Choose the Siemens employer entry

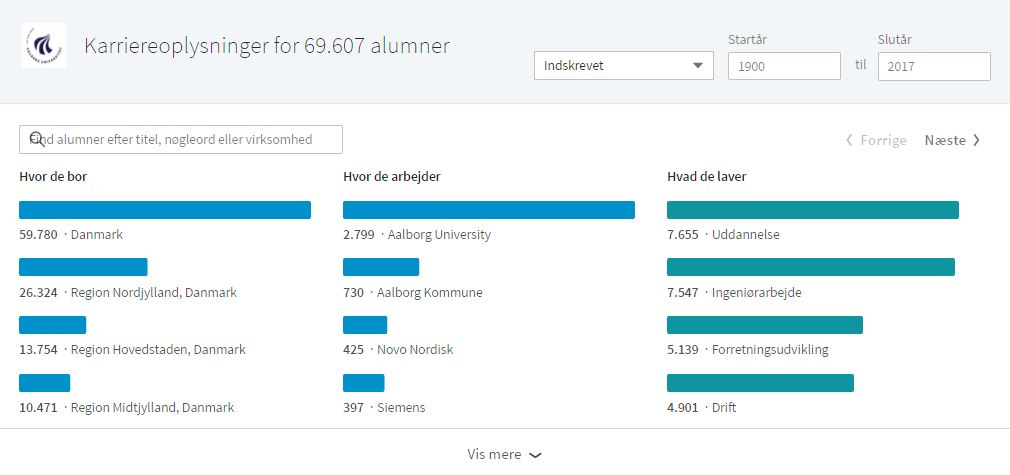tap(363, 383)
